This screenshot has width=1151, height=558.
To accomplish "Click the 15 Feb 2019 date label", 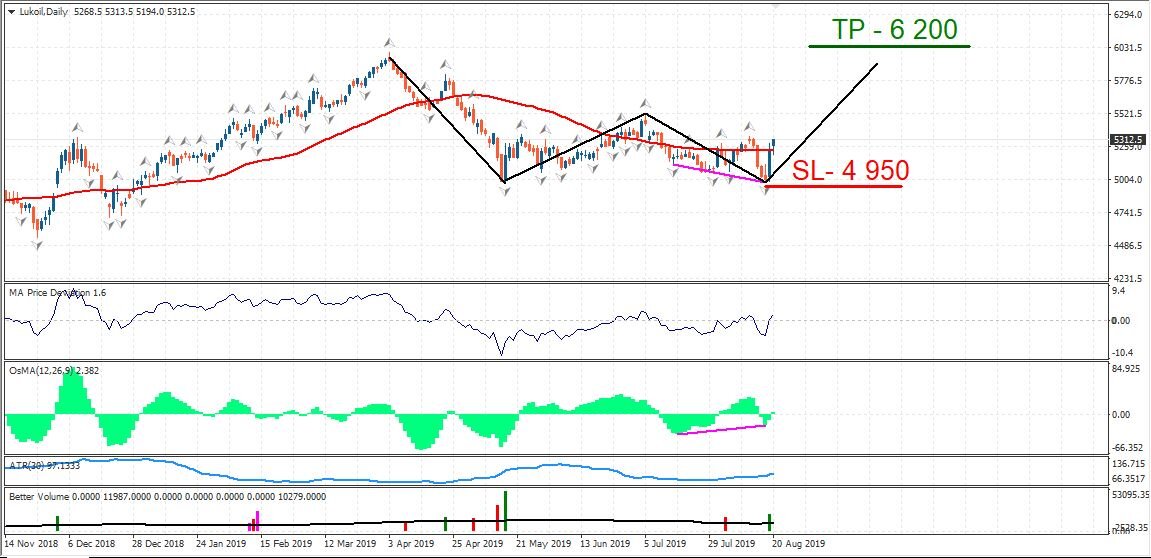I will click(x=286, y=544).
